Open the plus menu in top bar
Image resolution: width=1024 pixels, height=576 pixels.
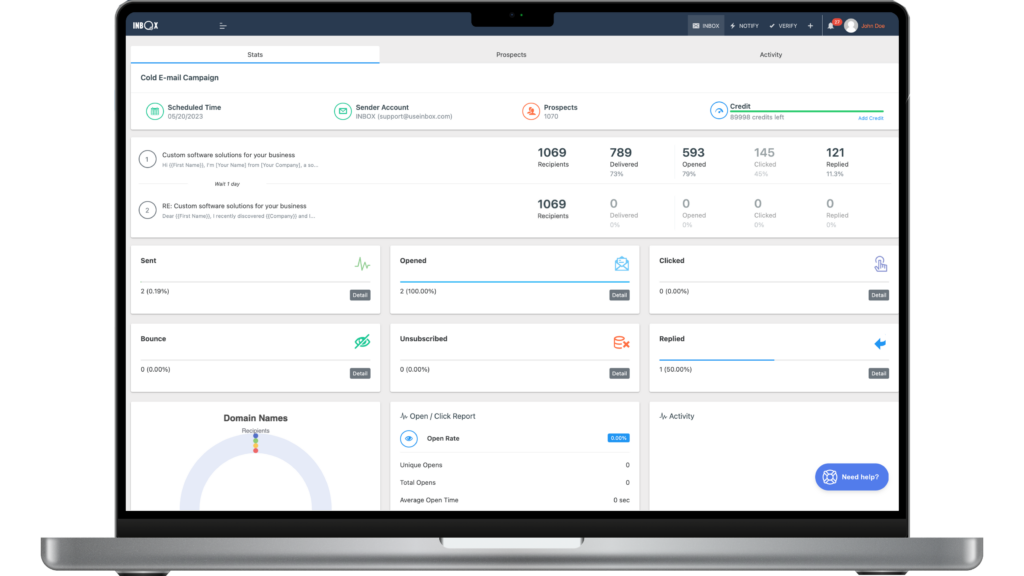(x=810, y=26)
